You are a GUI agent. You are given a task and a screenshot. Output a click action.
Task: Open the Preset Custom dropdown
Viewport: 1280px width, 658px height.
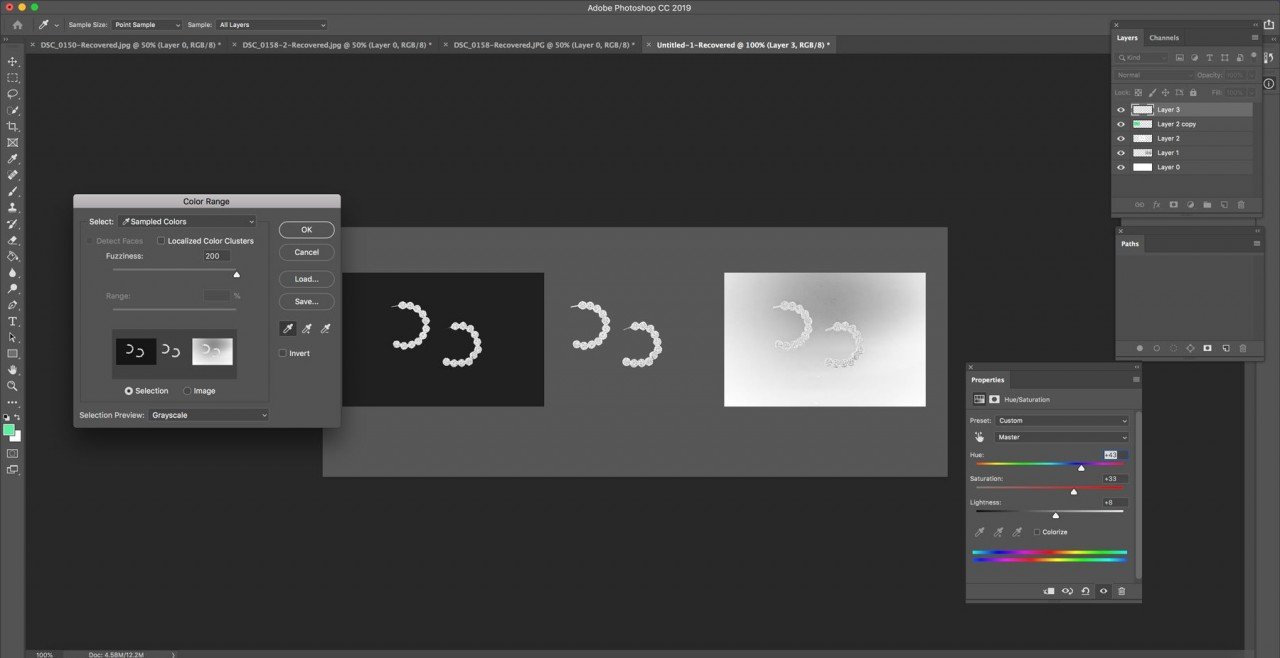tap(1061, 421)
